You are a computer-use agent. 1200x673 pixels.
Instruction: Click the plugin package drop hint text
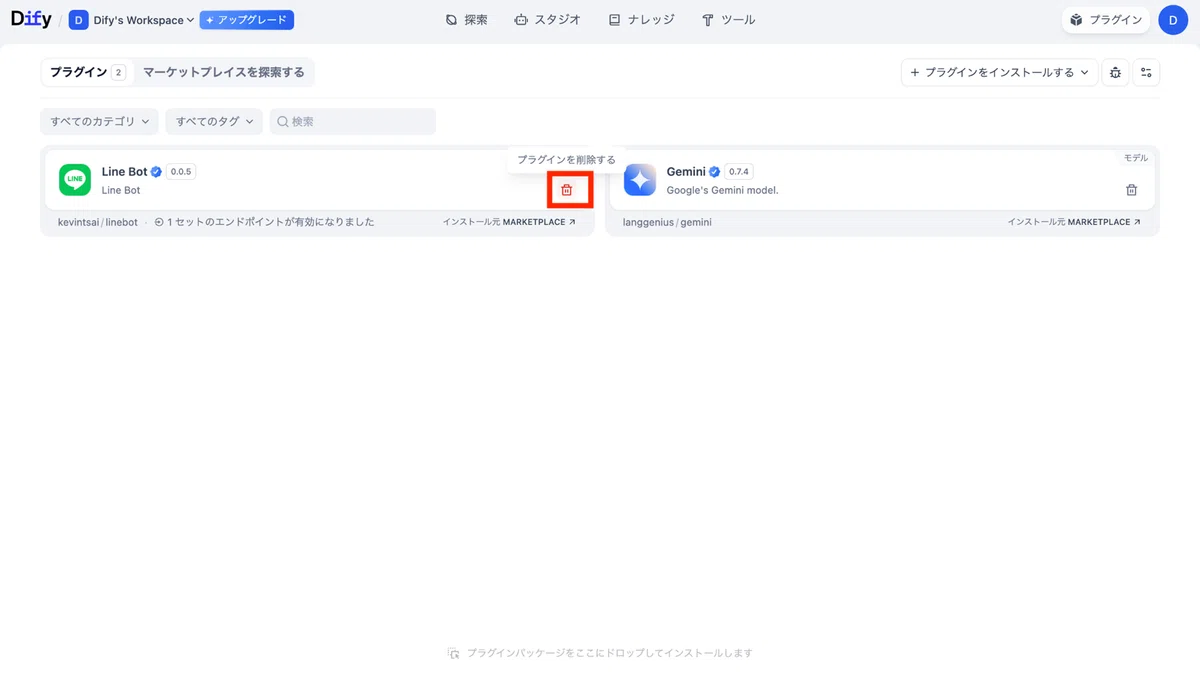pyautogui.click(x=609, y=653)
